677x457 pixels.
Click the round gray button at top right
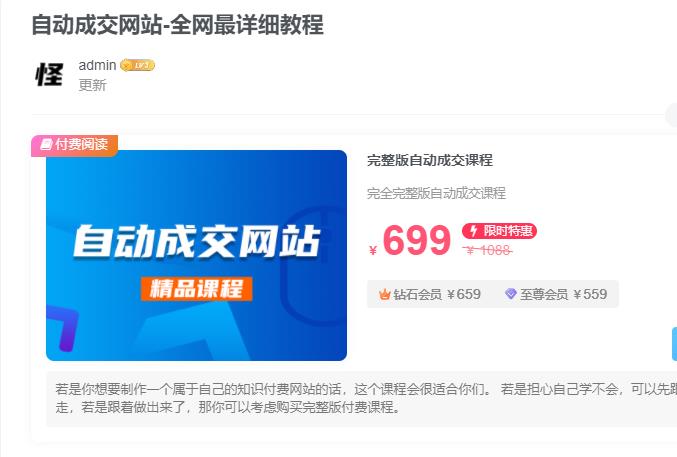671,115
